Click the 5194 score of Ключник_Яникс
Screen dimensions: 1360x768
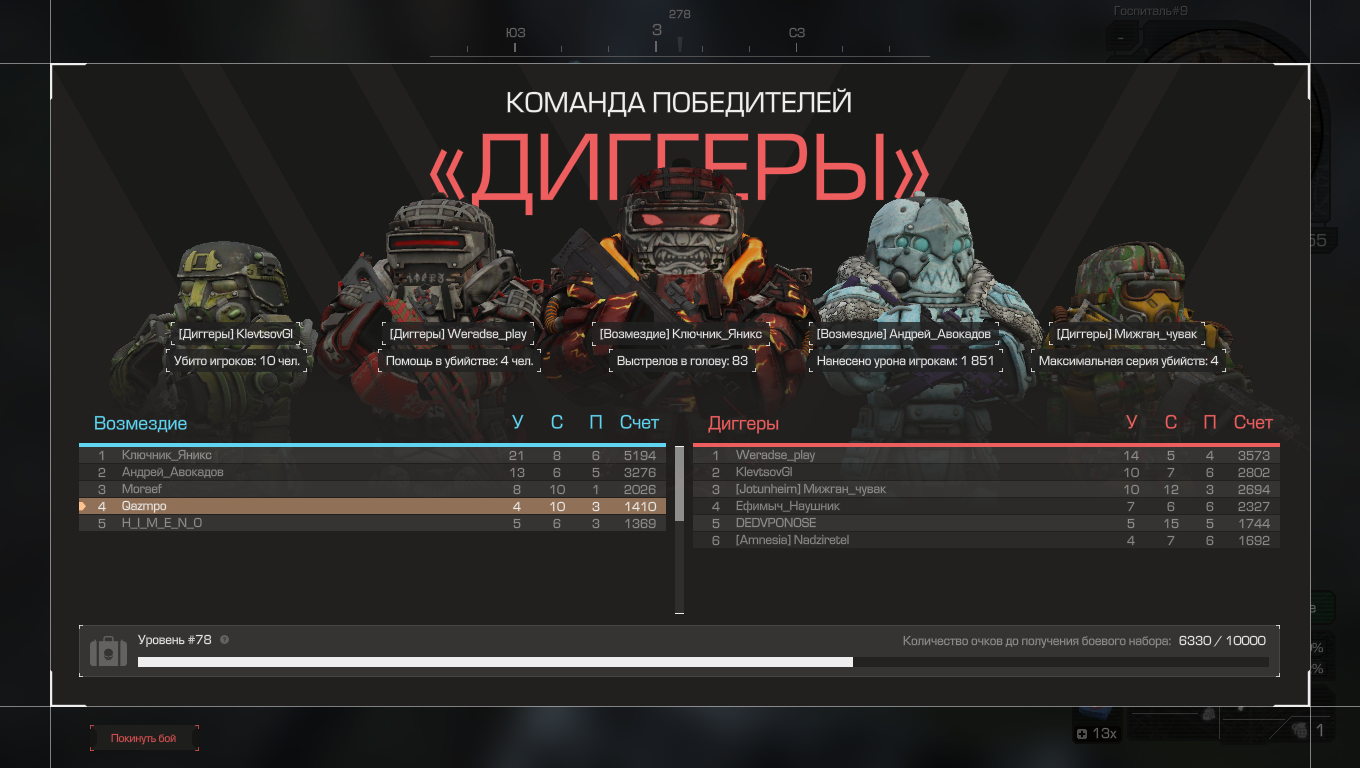[x=639, y=455]
